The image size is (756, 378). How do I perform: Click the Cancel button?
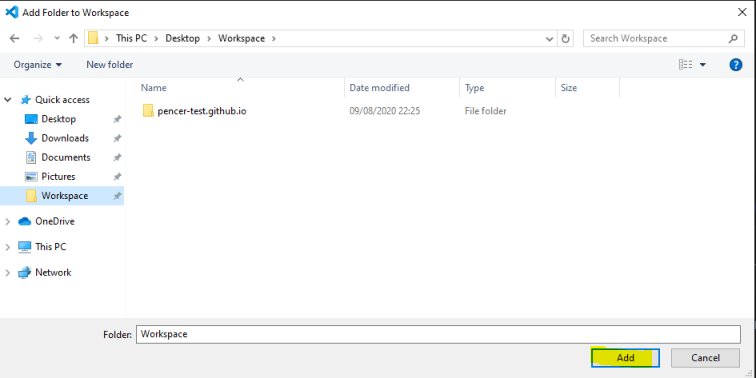[705, 358]
